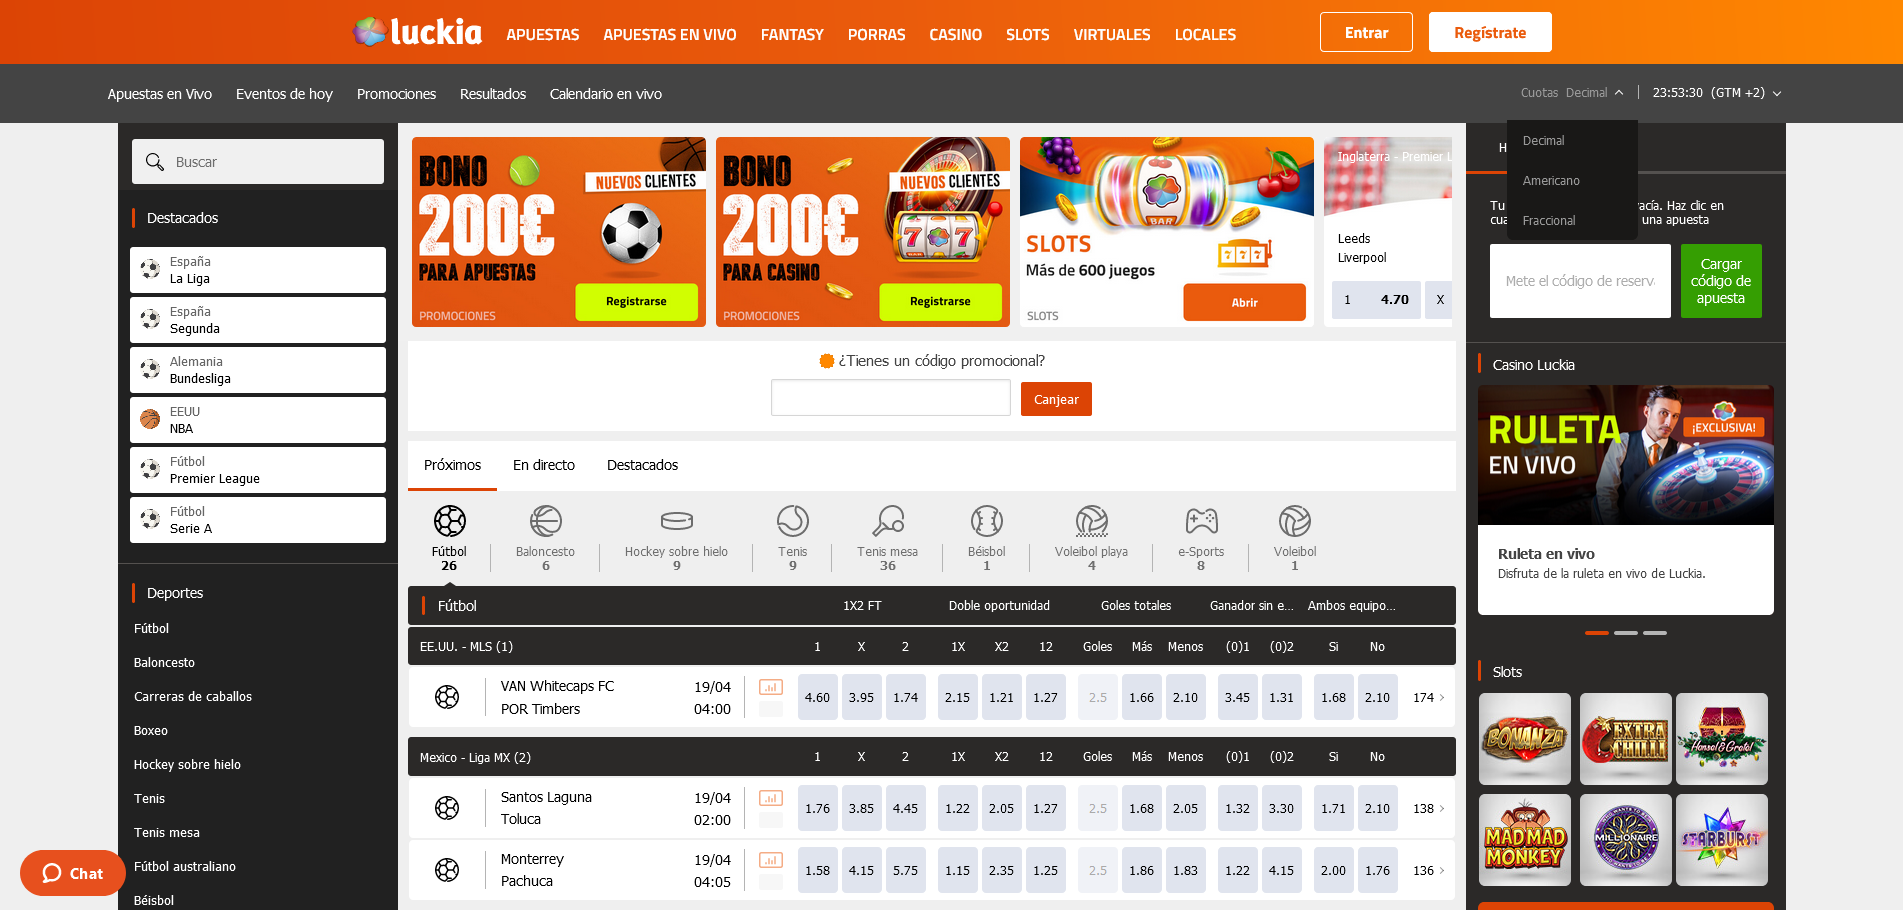Image resolution: width=1903 pixels, height=910 pixels.
Task: Focus the promotional code input field
Action: pos(891,397)
